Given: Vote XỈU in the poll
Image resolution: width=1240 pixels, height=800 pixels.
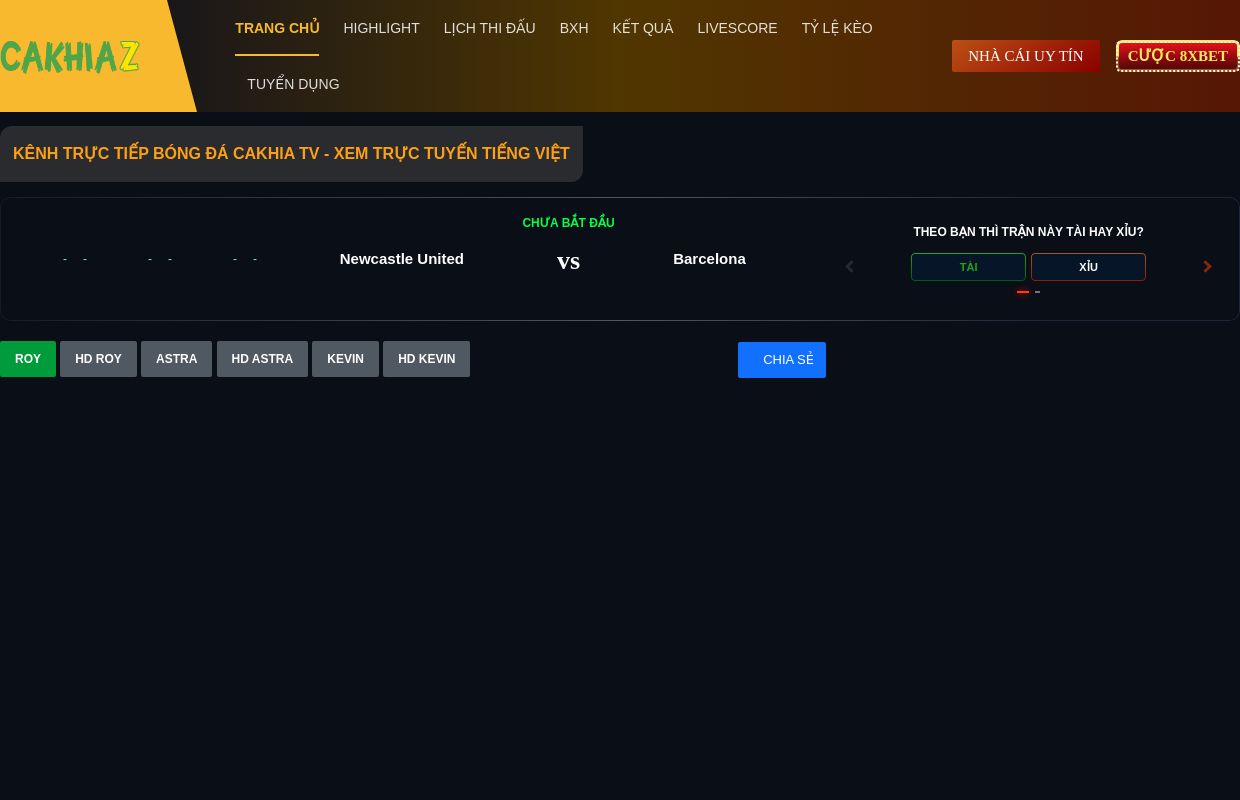Looking at the screenshot, I should point(1088,267).
